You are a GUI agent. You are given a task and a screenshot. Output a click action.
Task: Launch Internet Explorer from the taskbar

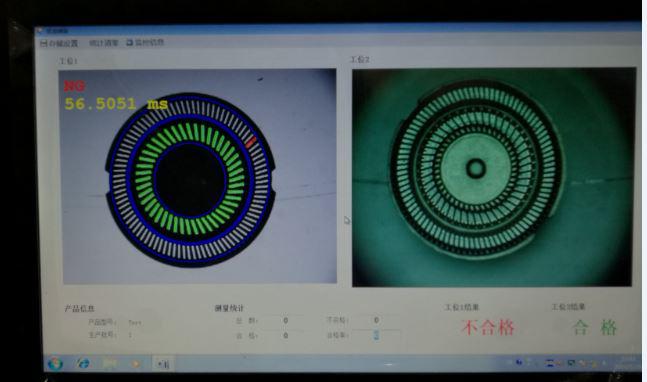84,363
